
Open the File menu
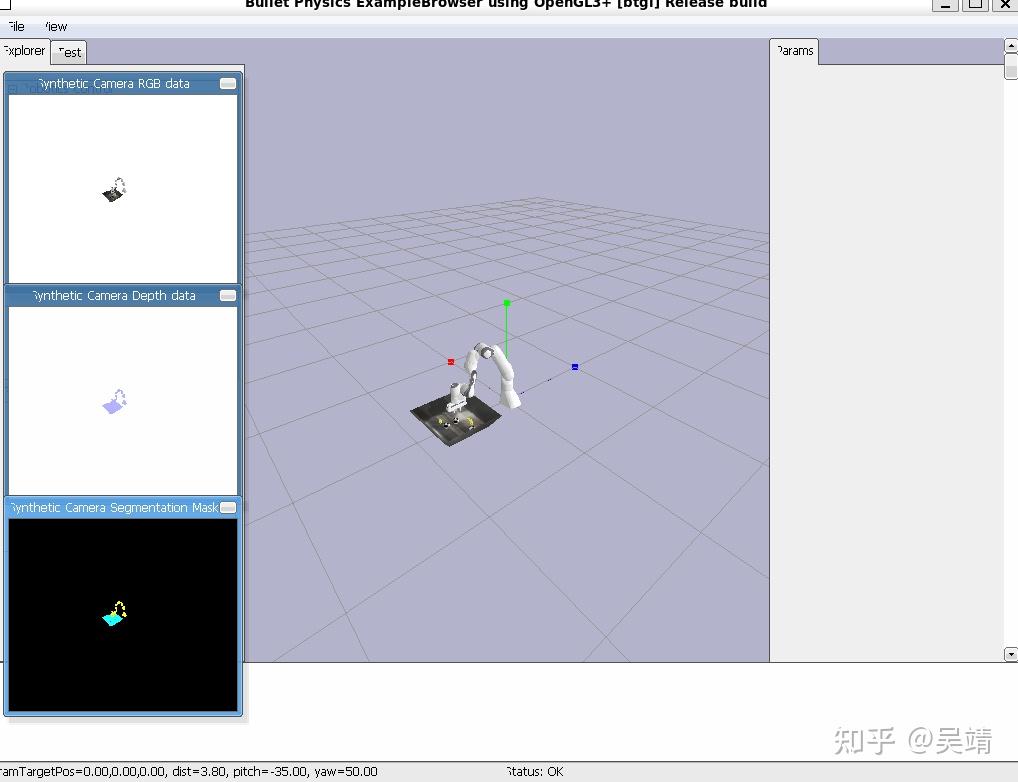(x=14, y=26)
